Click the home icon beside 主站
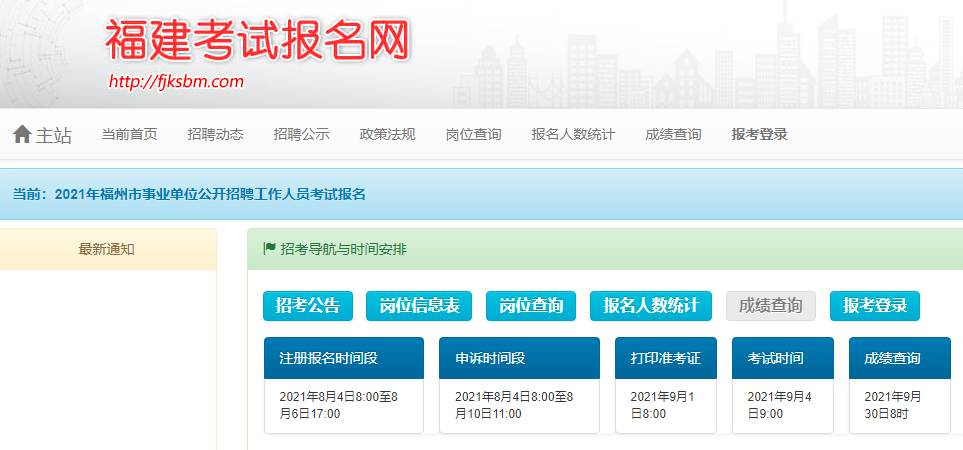The image size is (963, 450). (x=22, y=134)
